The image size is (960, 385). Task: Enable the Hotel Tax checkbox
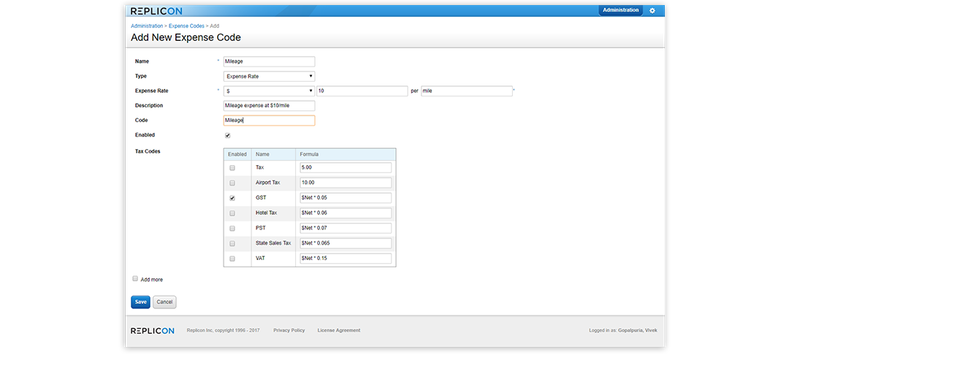pos(232,213)
